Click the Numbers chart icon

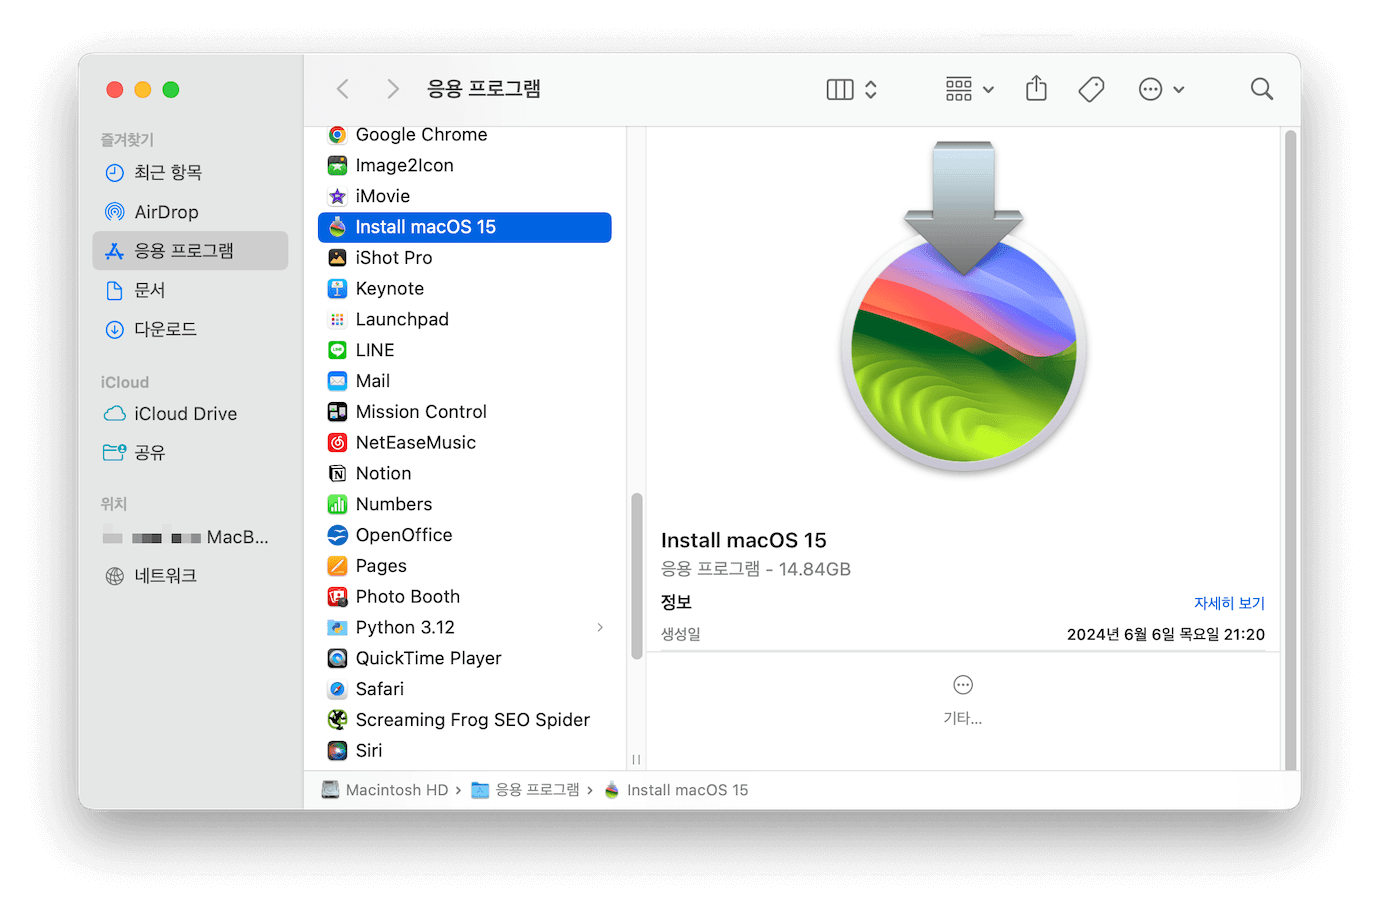[x=338, y=505]
